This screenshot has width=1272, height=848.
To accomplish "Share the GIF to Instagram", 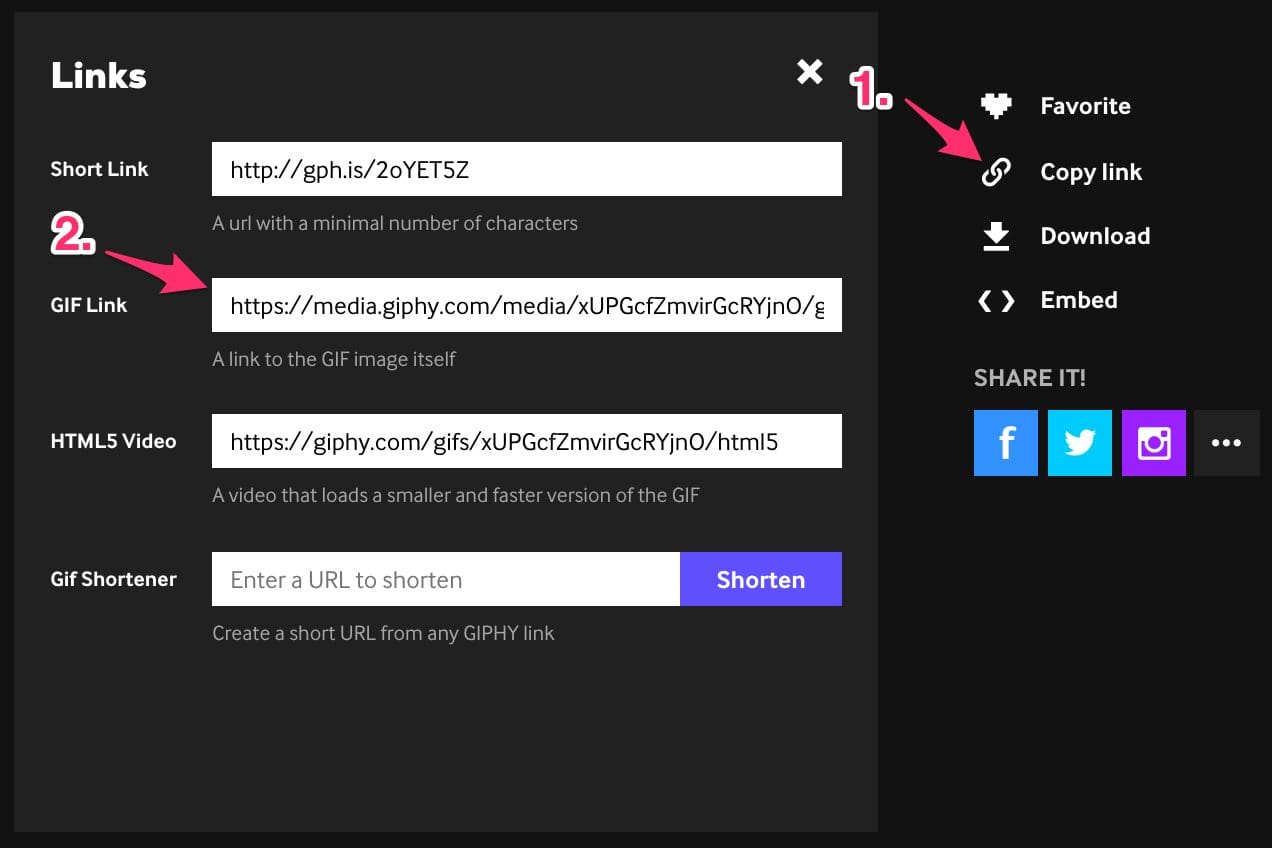I will (x=1153, y=442).
